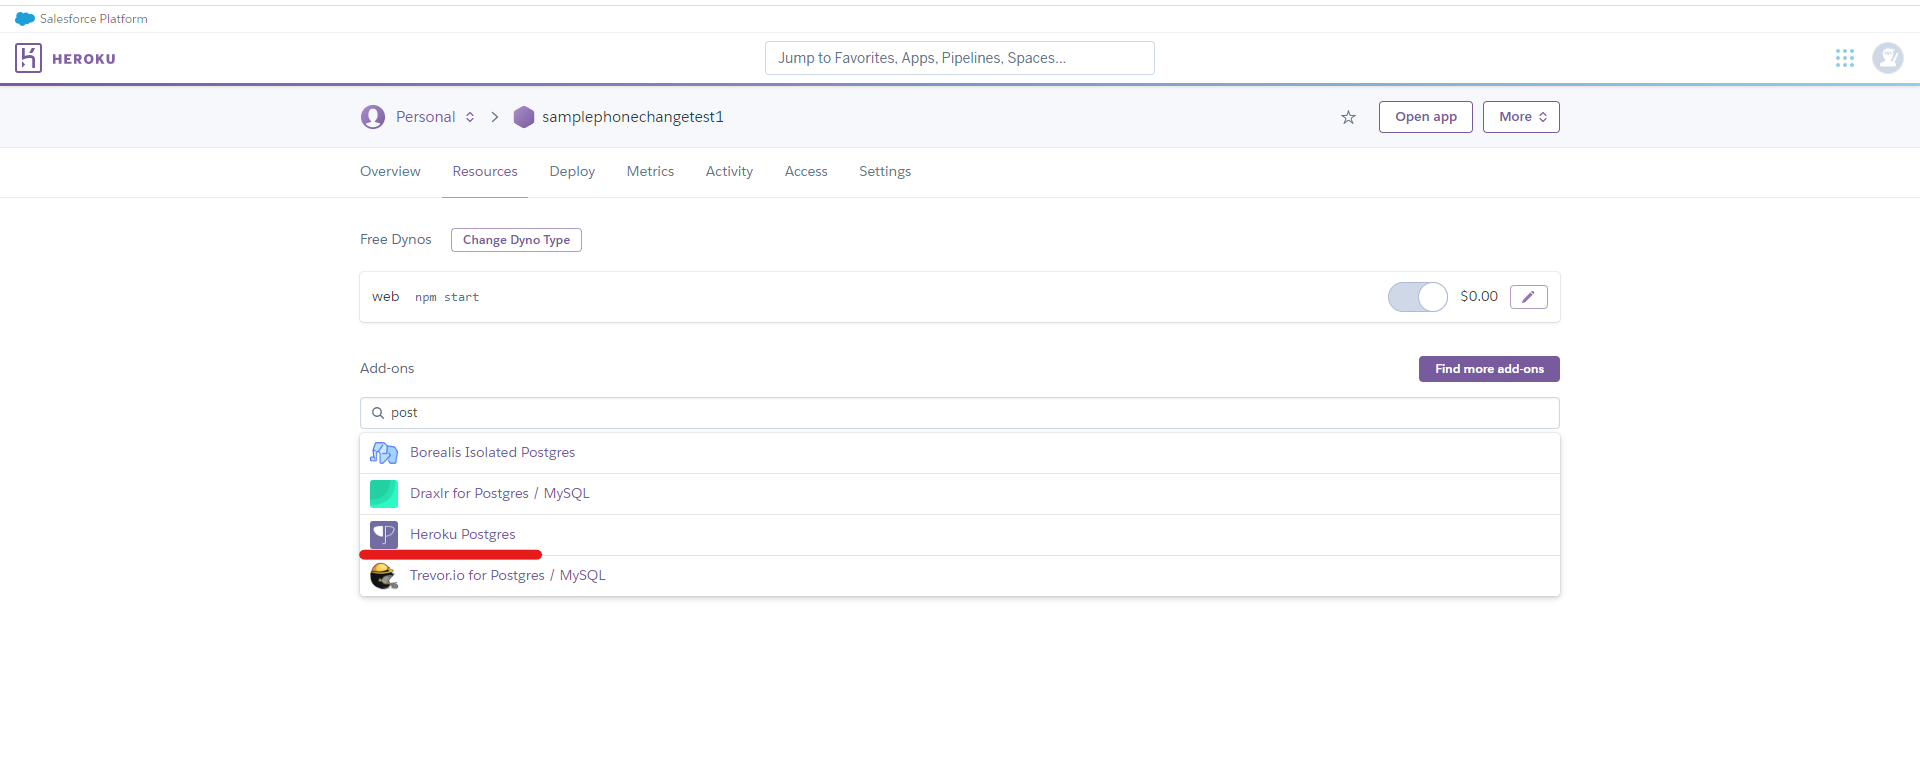Click the web process label
The image size is (1920, 767).
pyautogui.click(x=385, y=297)
